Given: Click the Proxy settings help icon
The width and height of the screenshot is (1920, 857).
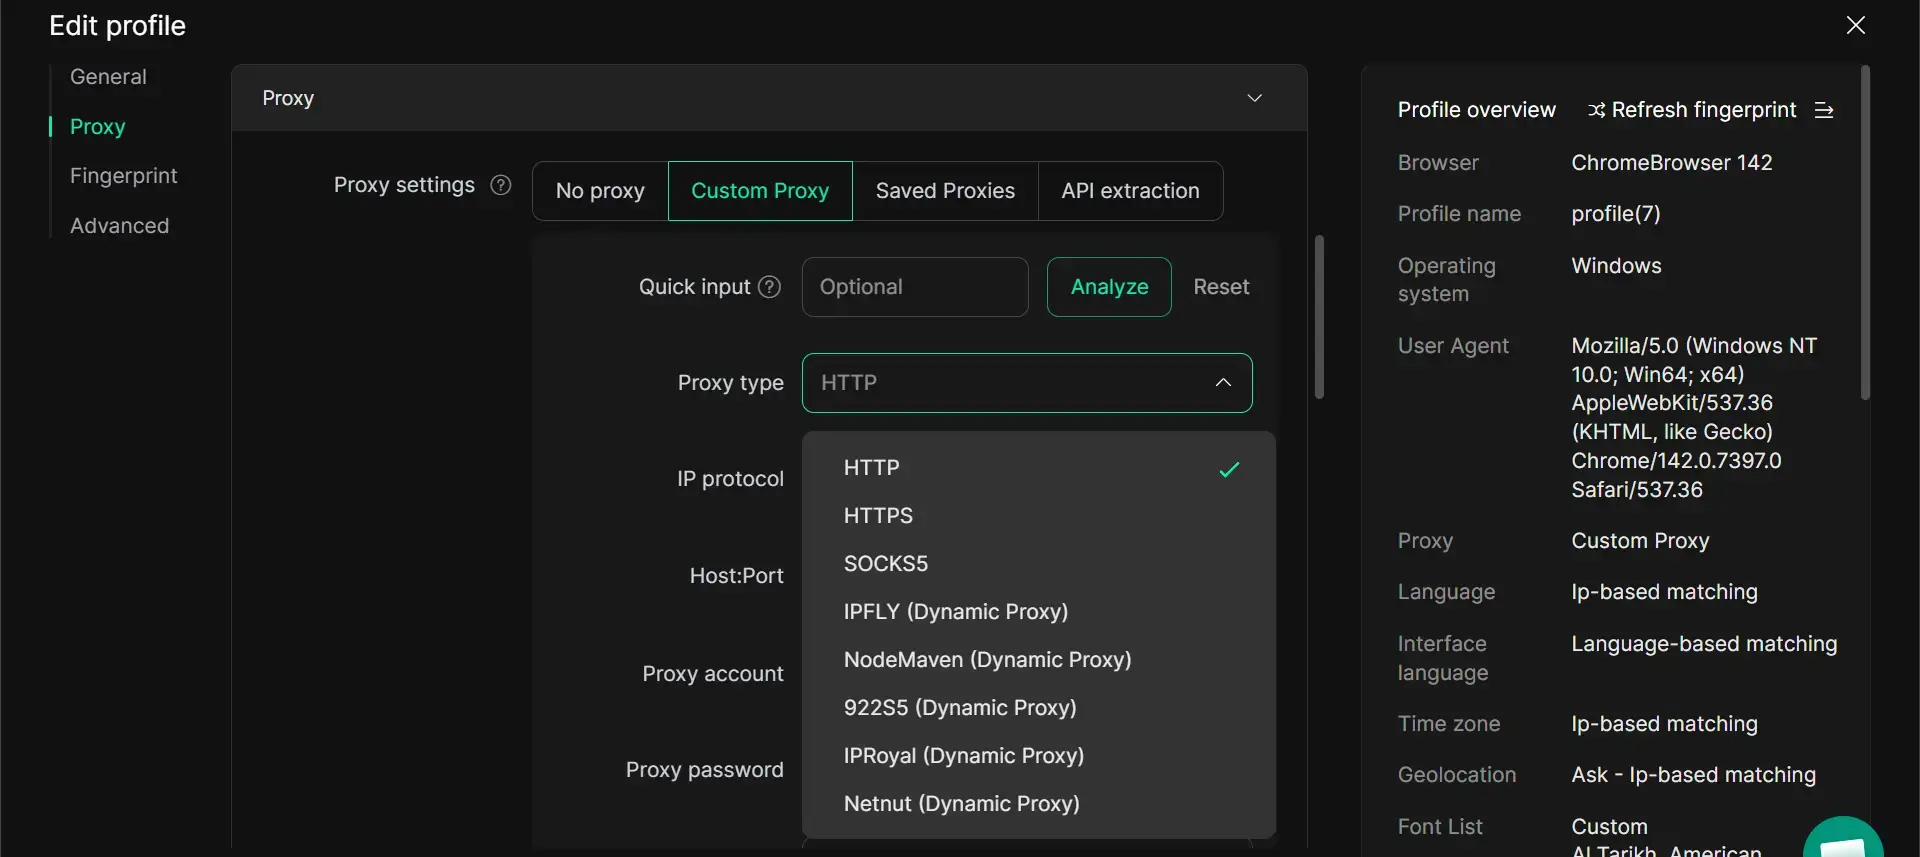Looking at the screenshot, I should point(501,186).
